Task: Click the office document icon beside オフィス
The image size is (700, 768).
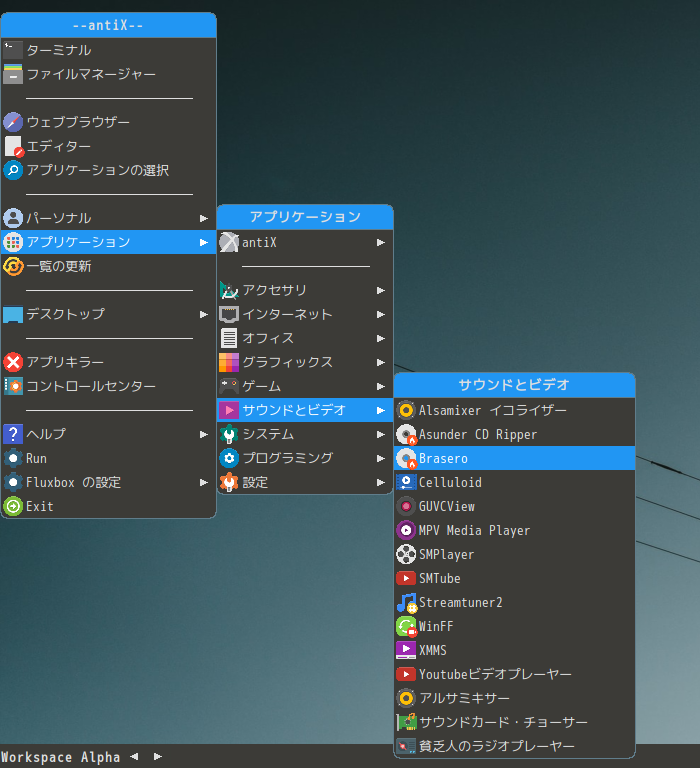Action: [x=229, y=338]
